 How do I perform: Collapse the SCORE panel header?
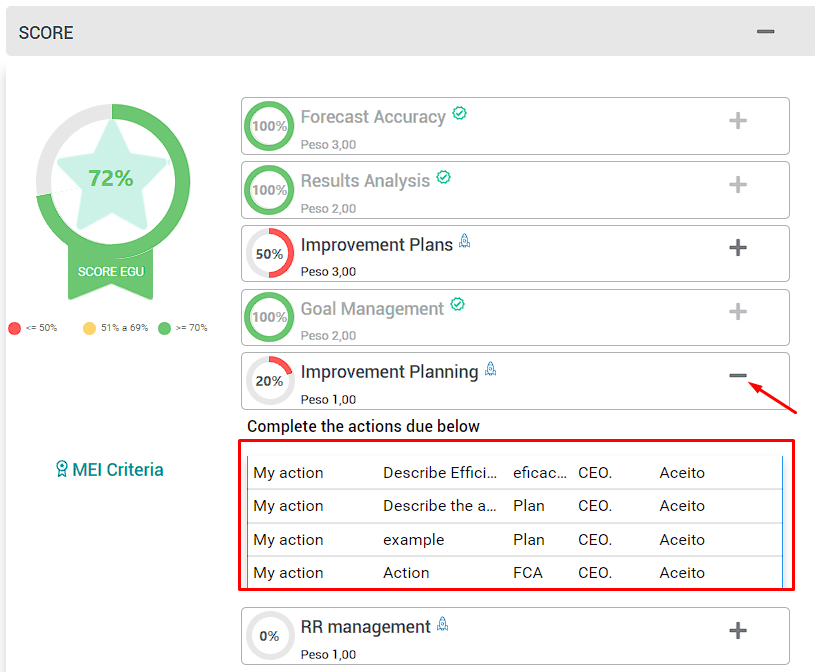[765, 32]
